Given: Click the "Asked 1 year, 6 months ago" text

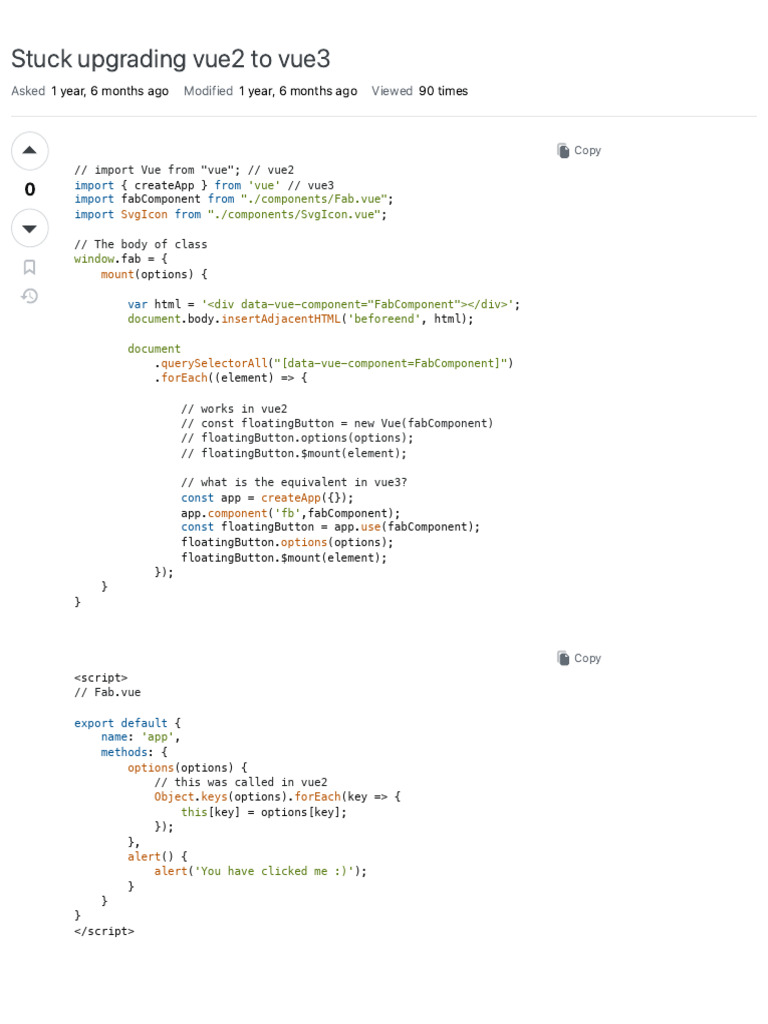Looking at the screenshot, I should [90, 91].
